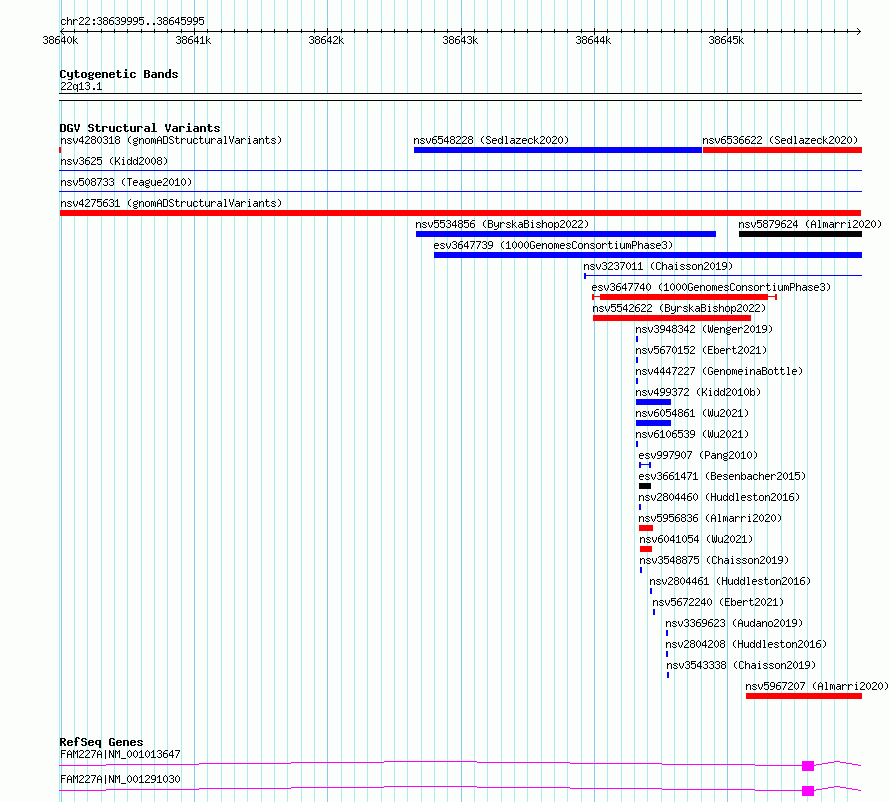Select the nsv5542622 (ByrskaBishop2022) label

(x=679, y=308)
